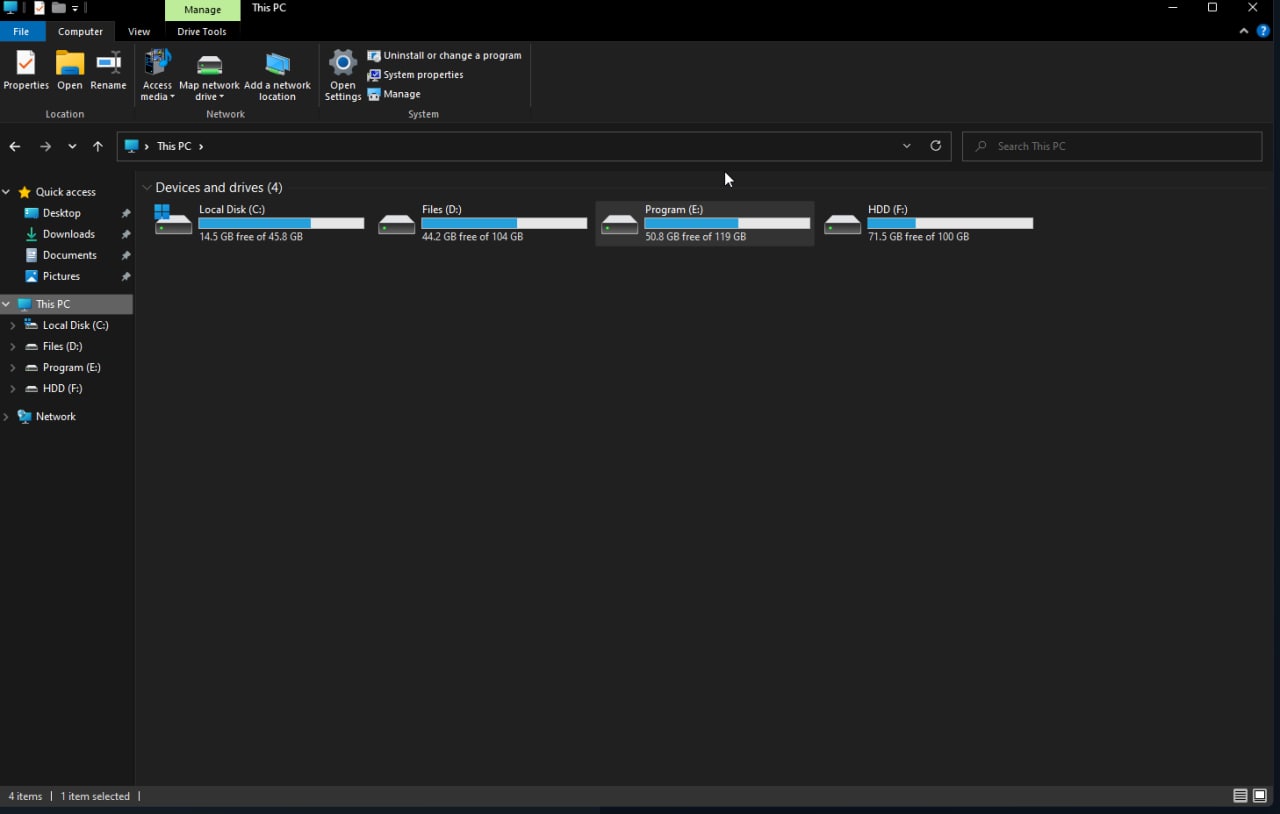The width and height of the screenshot is (1280, 814).
Task: Refresh the This PC view
Action: [936, 146]
